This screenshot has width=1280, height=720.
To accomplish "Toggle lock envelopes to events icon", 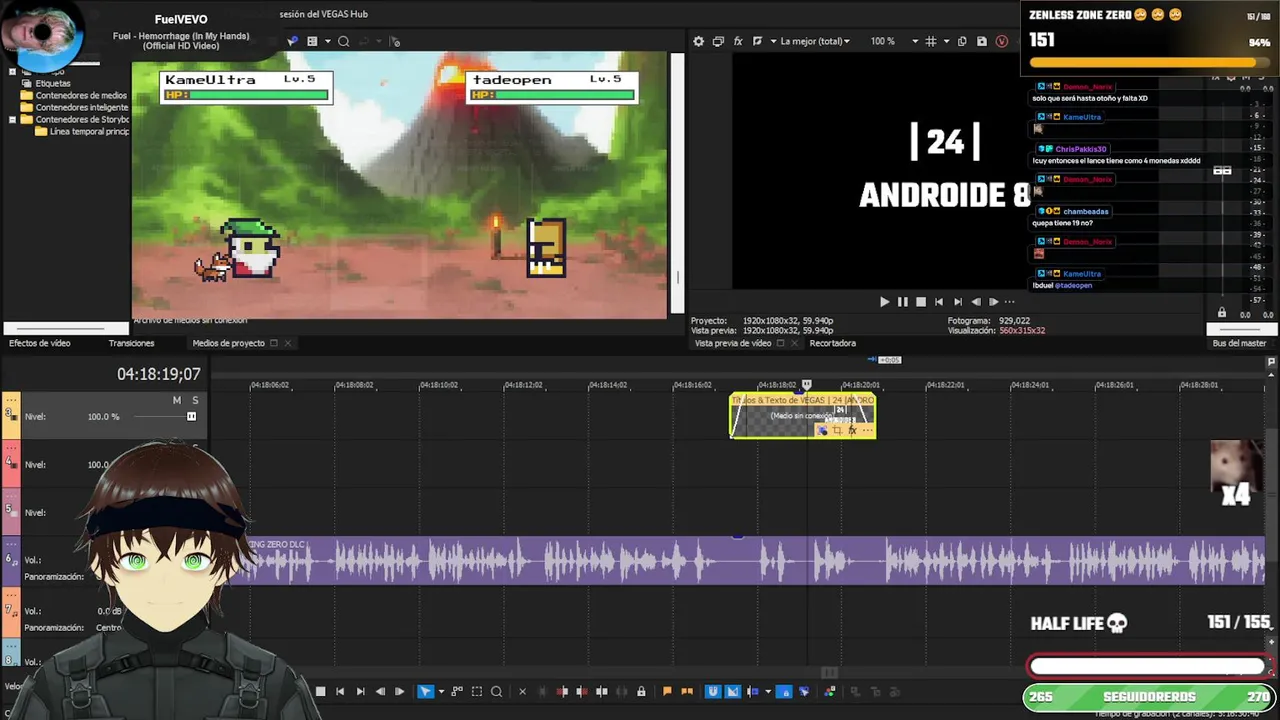I will pyautogui.click(x=784, y=691).
